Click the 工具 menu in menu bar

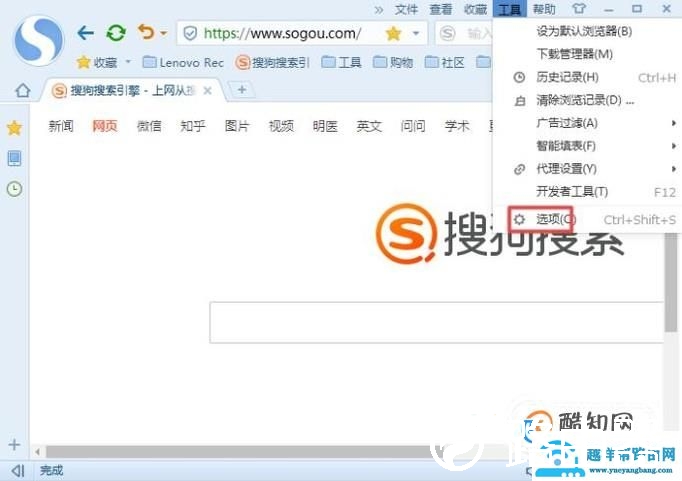510,9
